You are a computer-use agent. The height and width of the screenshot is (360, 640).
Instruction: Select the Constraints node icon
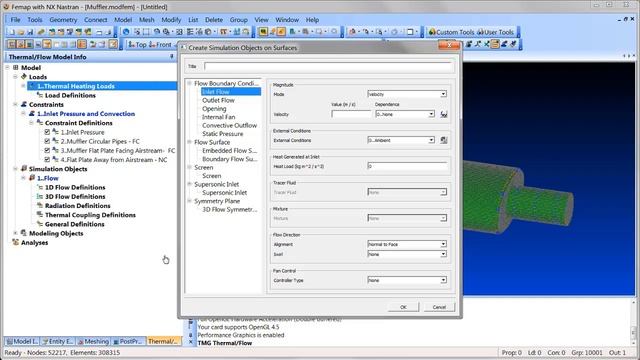[x=24, y=104]
